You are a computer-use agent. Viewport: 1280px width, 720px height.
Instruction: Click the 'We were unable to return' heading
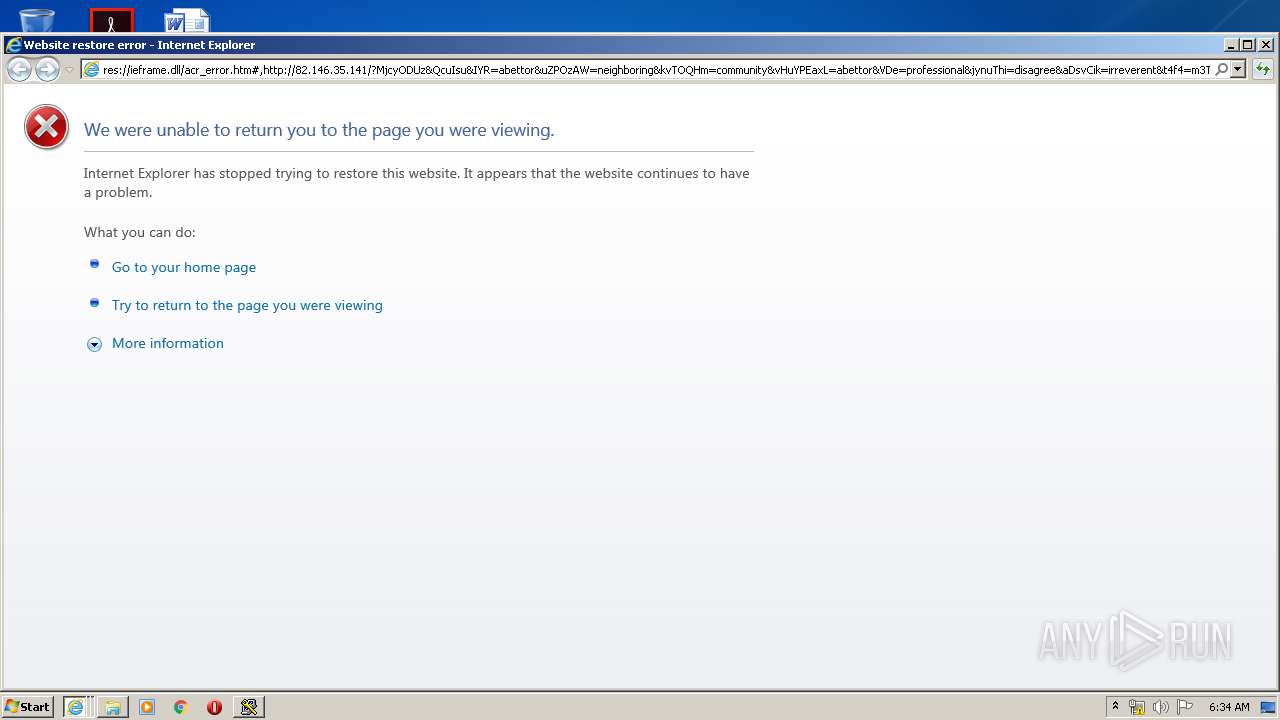tap(319, 130)
